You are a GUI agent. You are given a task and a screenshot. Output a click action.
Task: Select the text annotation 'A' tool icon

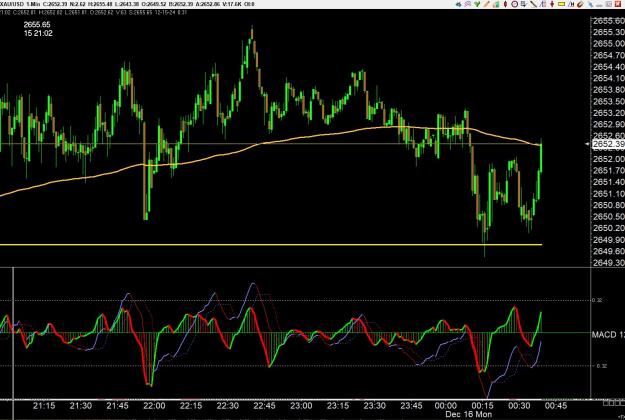pyautogui.click(x=571, y=4)
